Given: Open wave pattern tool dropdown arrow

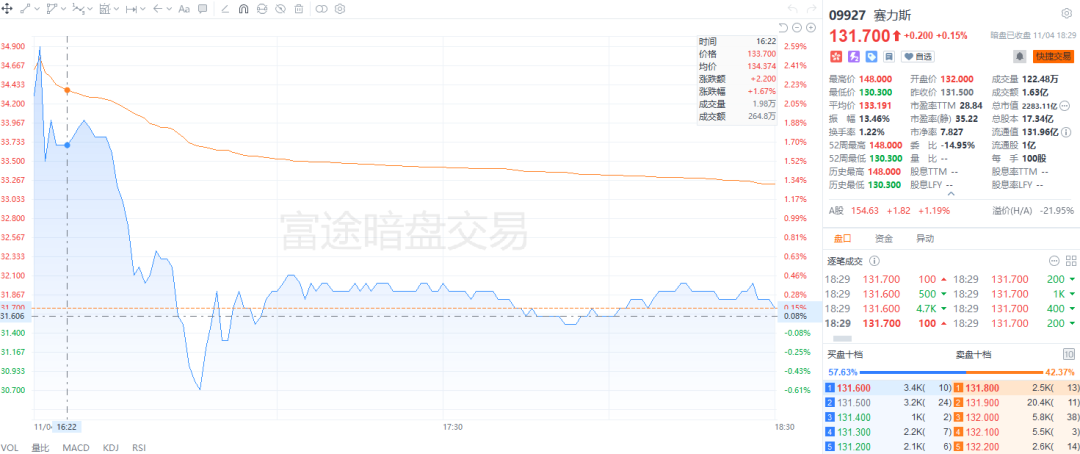Looking at the screenshot, I should click(x=90, y=9).
